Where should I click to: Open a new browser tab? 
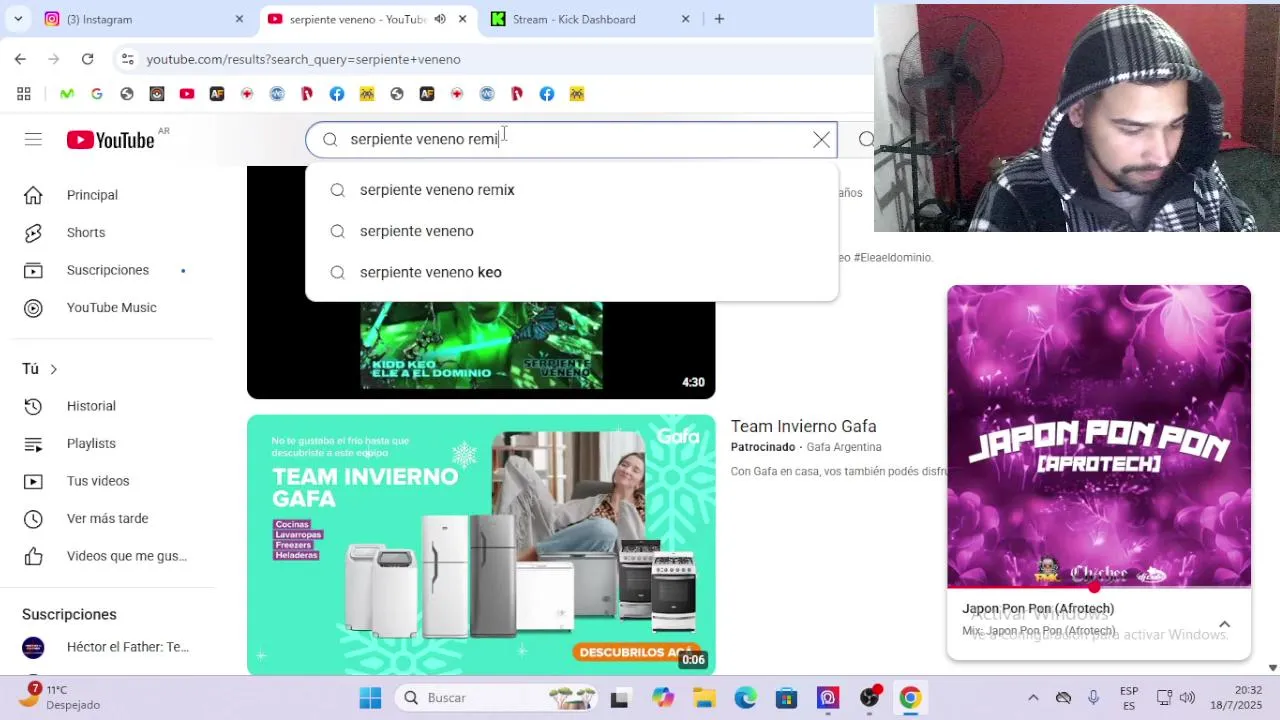[x=719, y=19]
